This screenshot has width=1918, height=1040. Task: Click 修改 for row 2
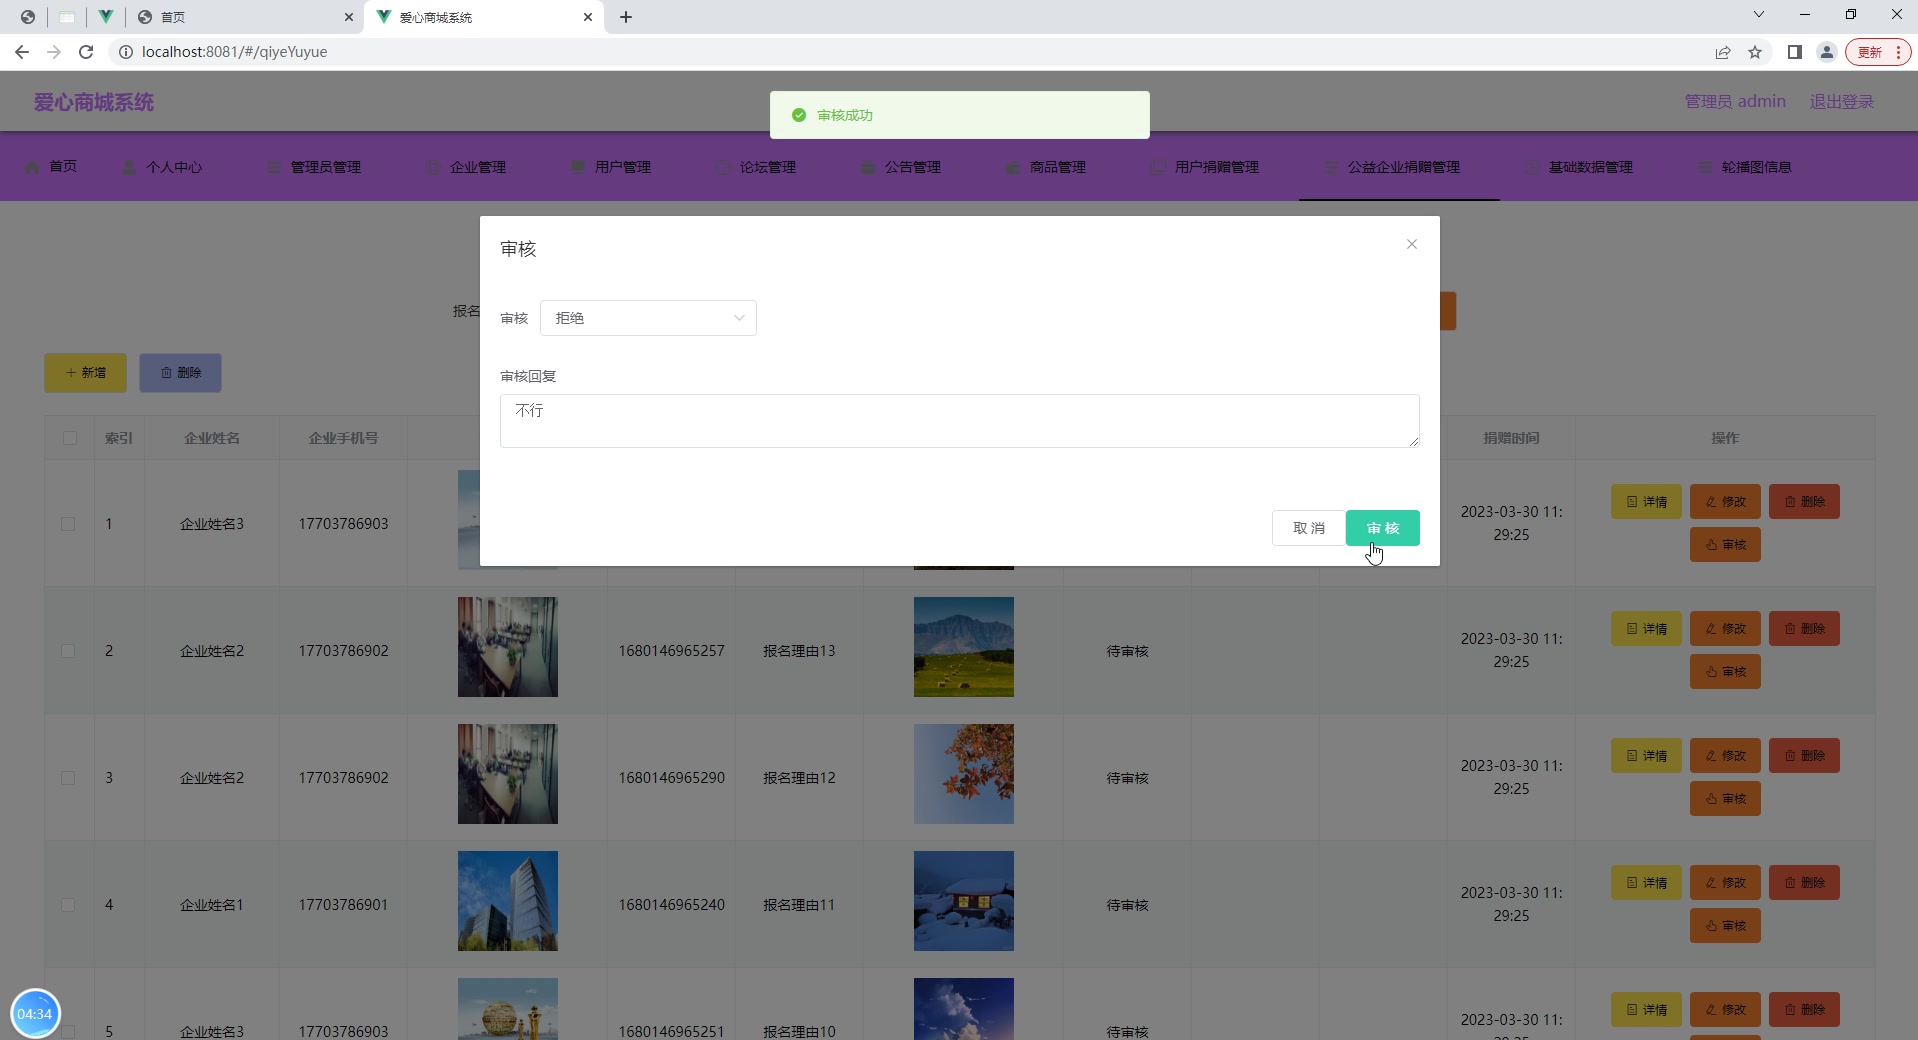click(x=1725, y=629)
